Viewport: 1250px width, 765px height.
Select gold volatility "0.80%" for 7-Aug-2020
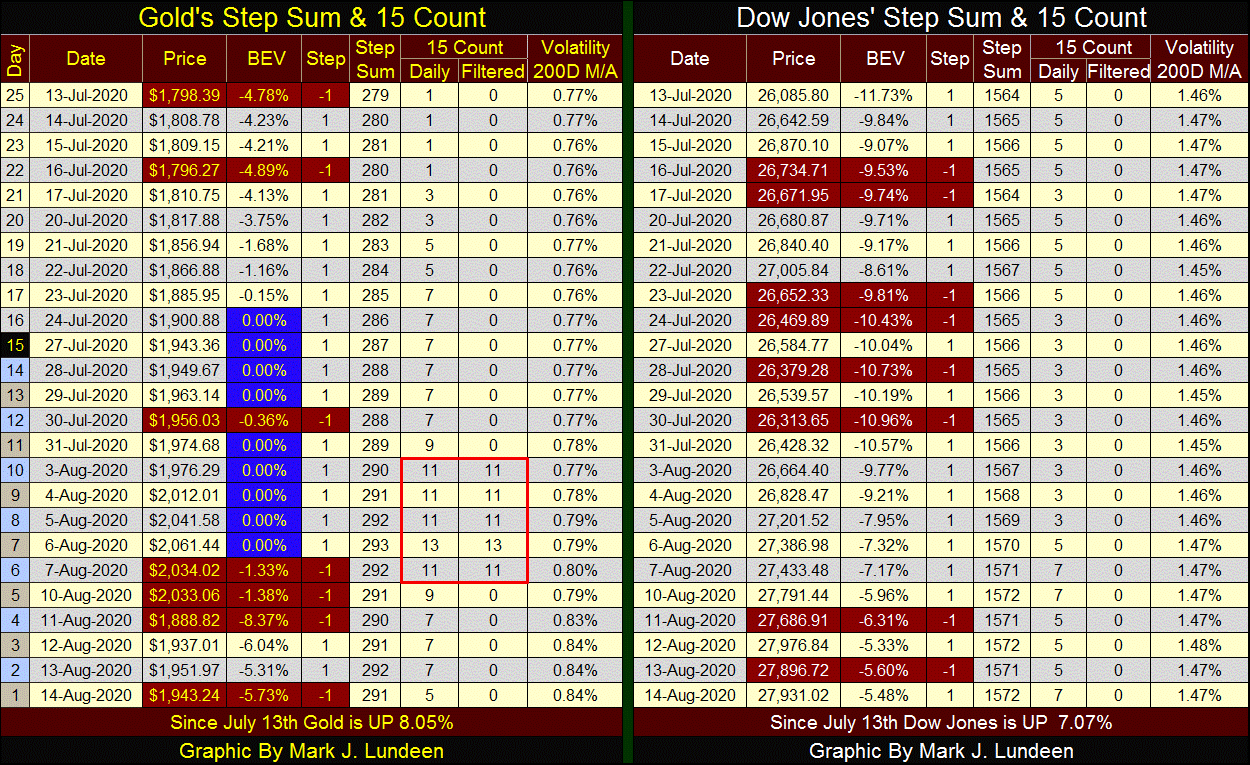click(x=575, y=570)
